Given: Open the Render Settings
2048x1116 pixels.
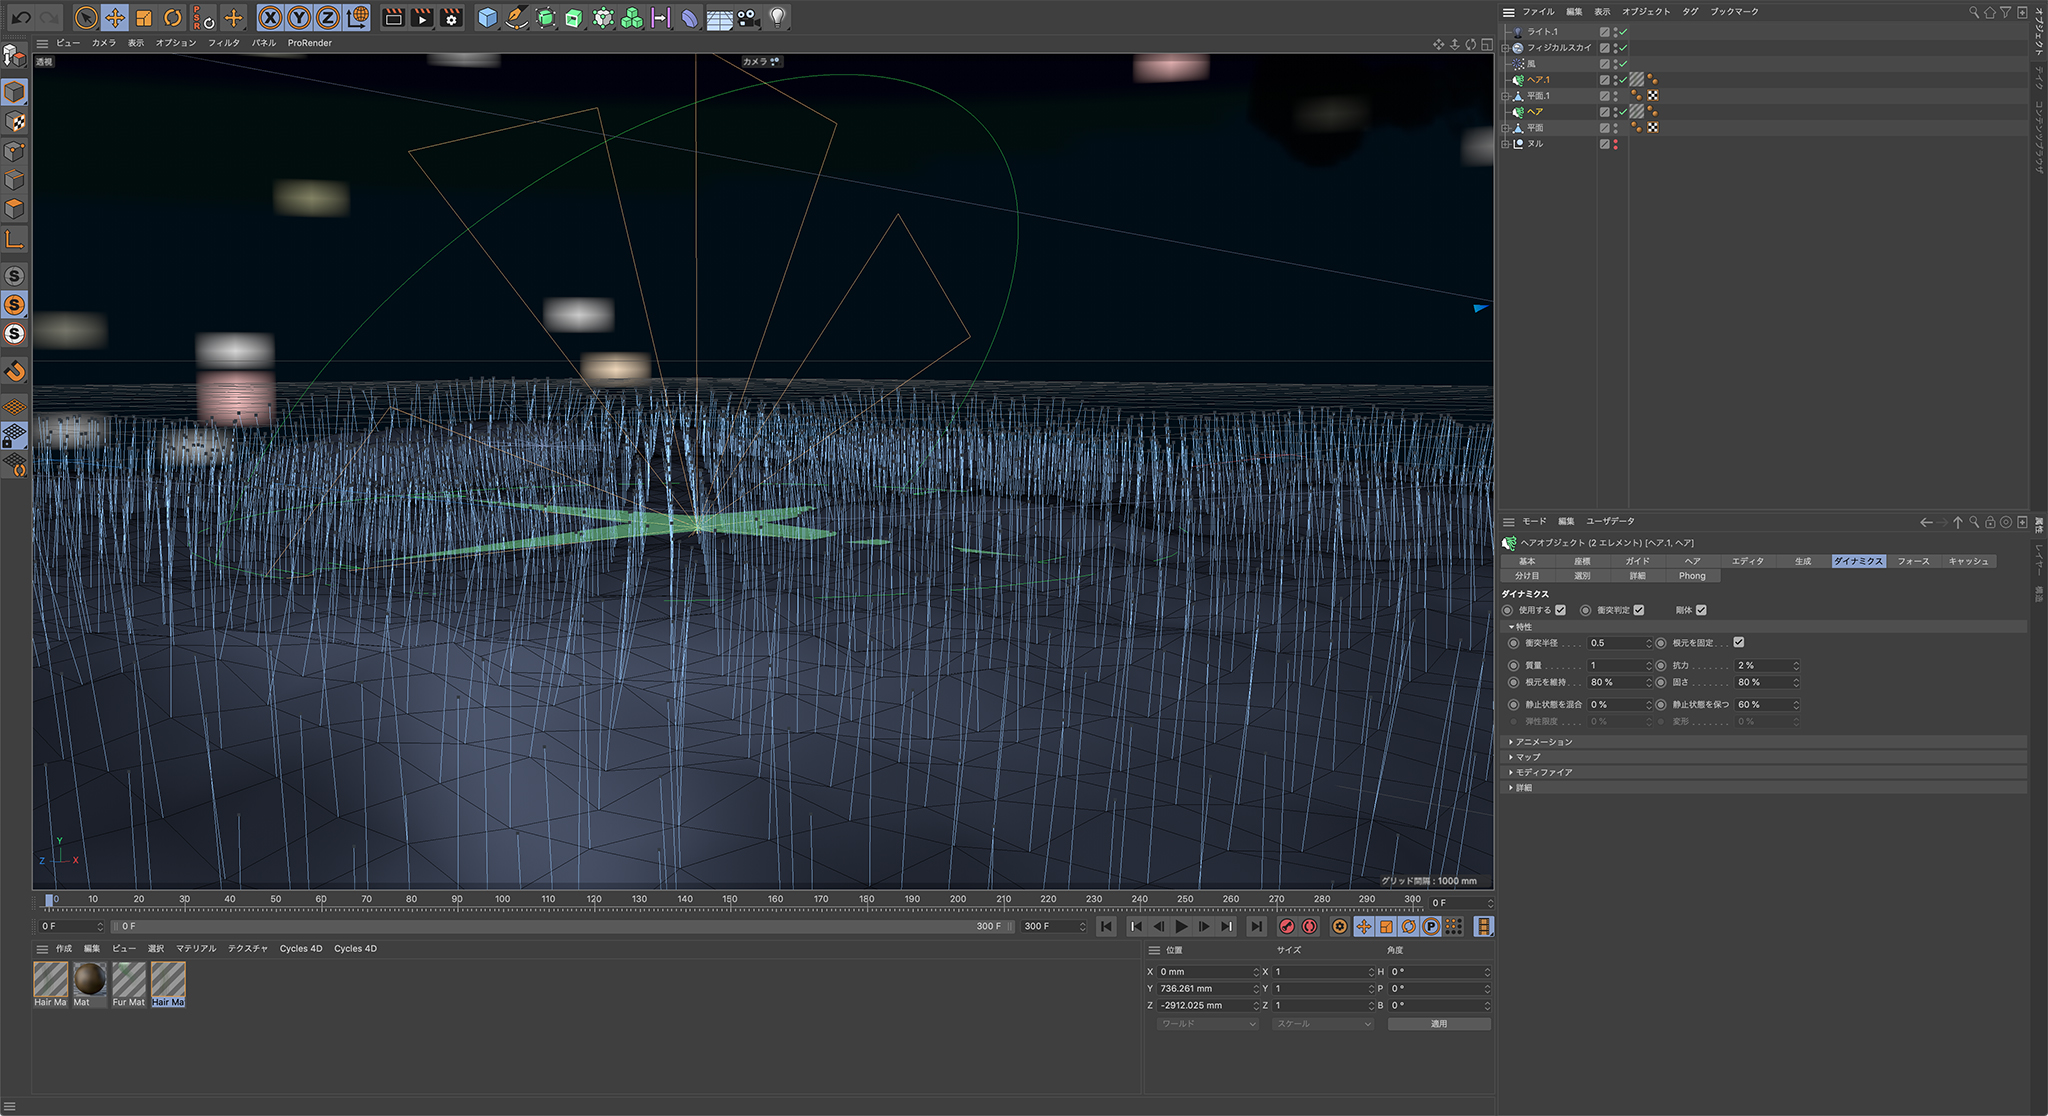Looking at the screenshot, I should 453,17.
